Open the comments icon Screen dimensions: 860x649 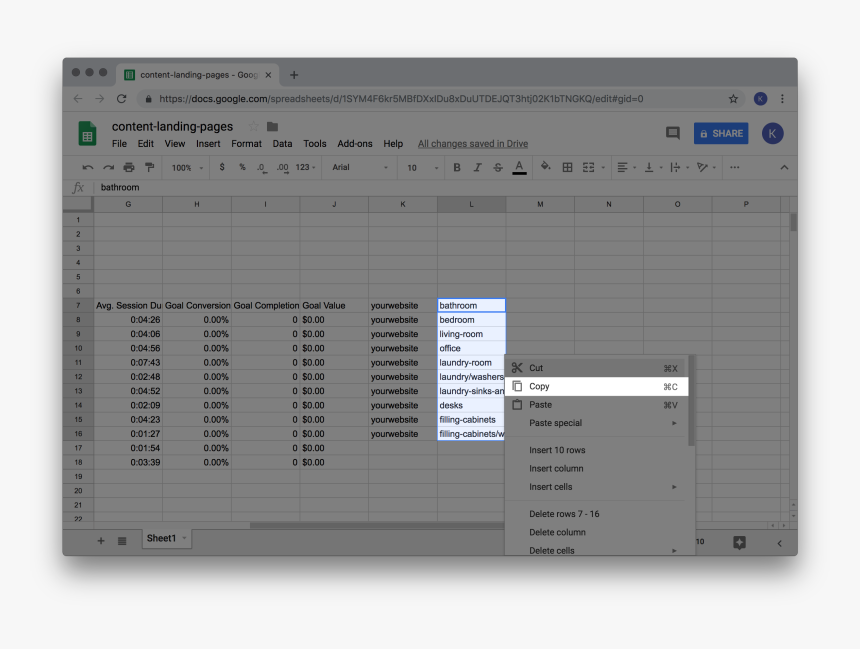coord(672,133)
